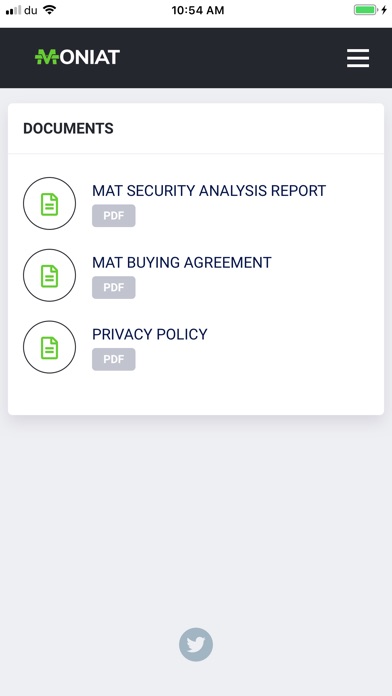The width and height of the screenshot is (392, 696).
Task: Tap the cellular signal bars icon
Action: [x=13, y=10]
